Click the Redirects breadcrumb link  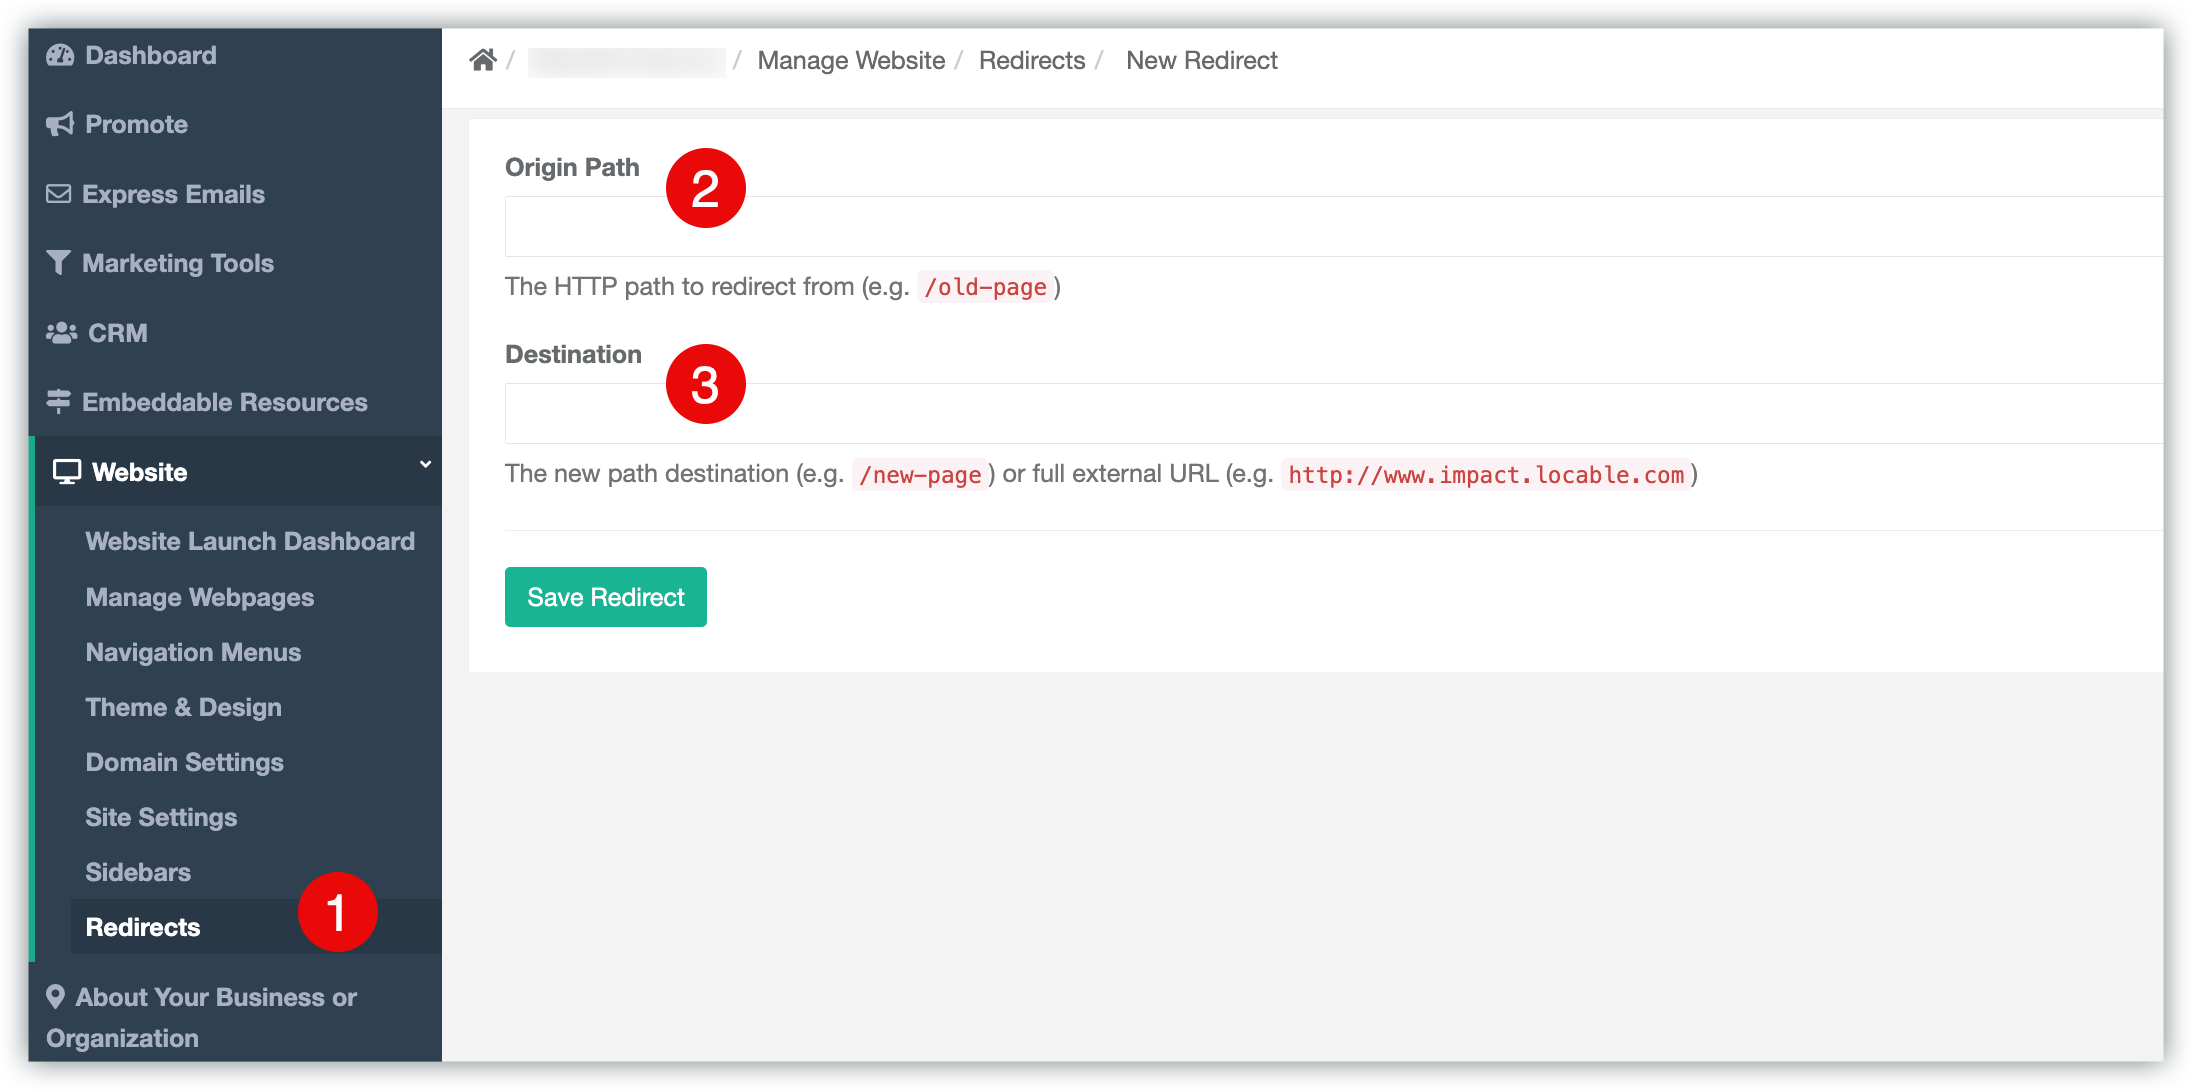tap(1032, 60)
